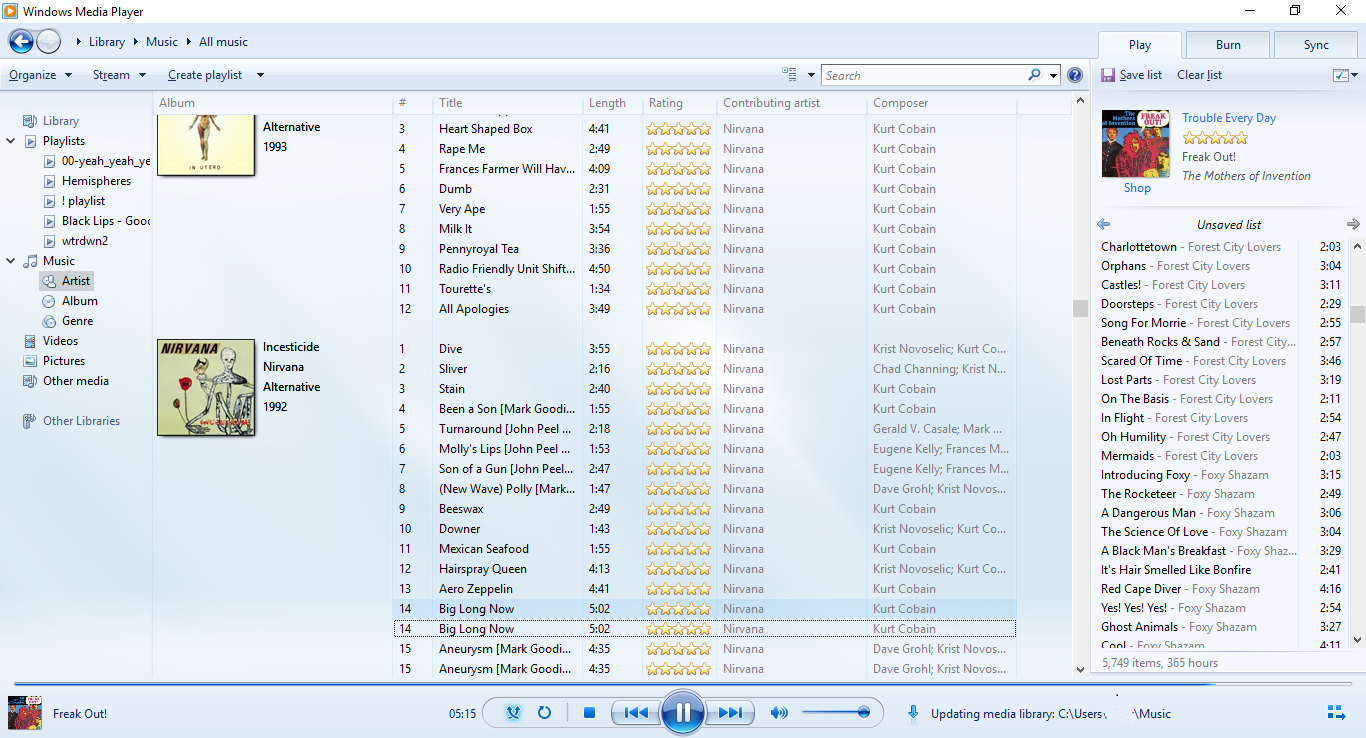1366x738 pixels.
Task: Switch to the Burn tab
Action: pyautogui.click(x=1228, y=44)
